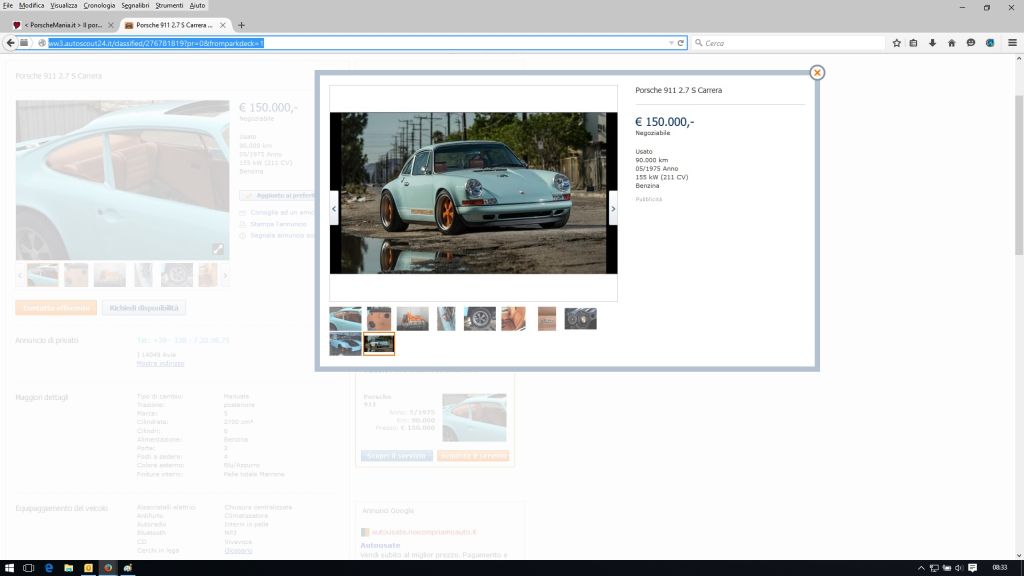This screenshot has width=1024, height=576.
Task: Click the Scopri il servizio button
Action: pos(396,456)
